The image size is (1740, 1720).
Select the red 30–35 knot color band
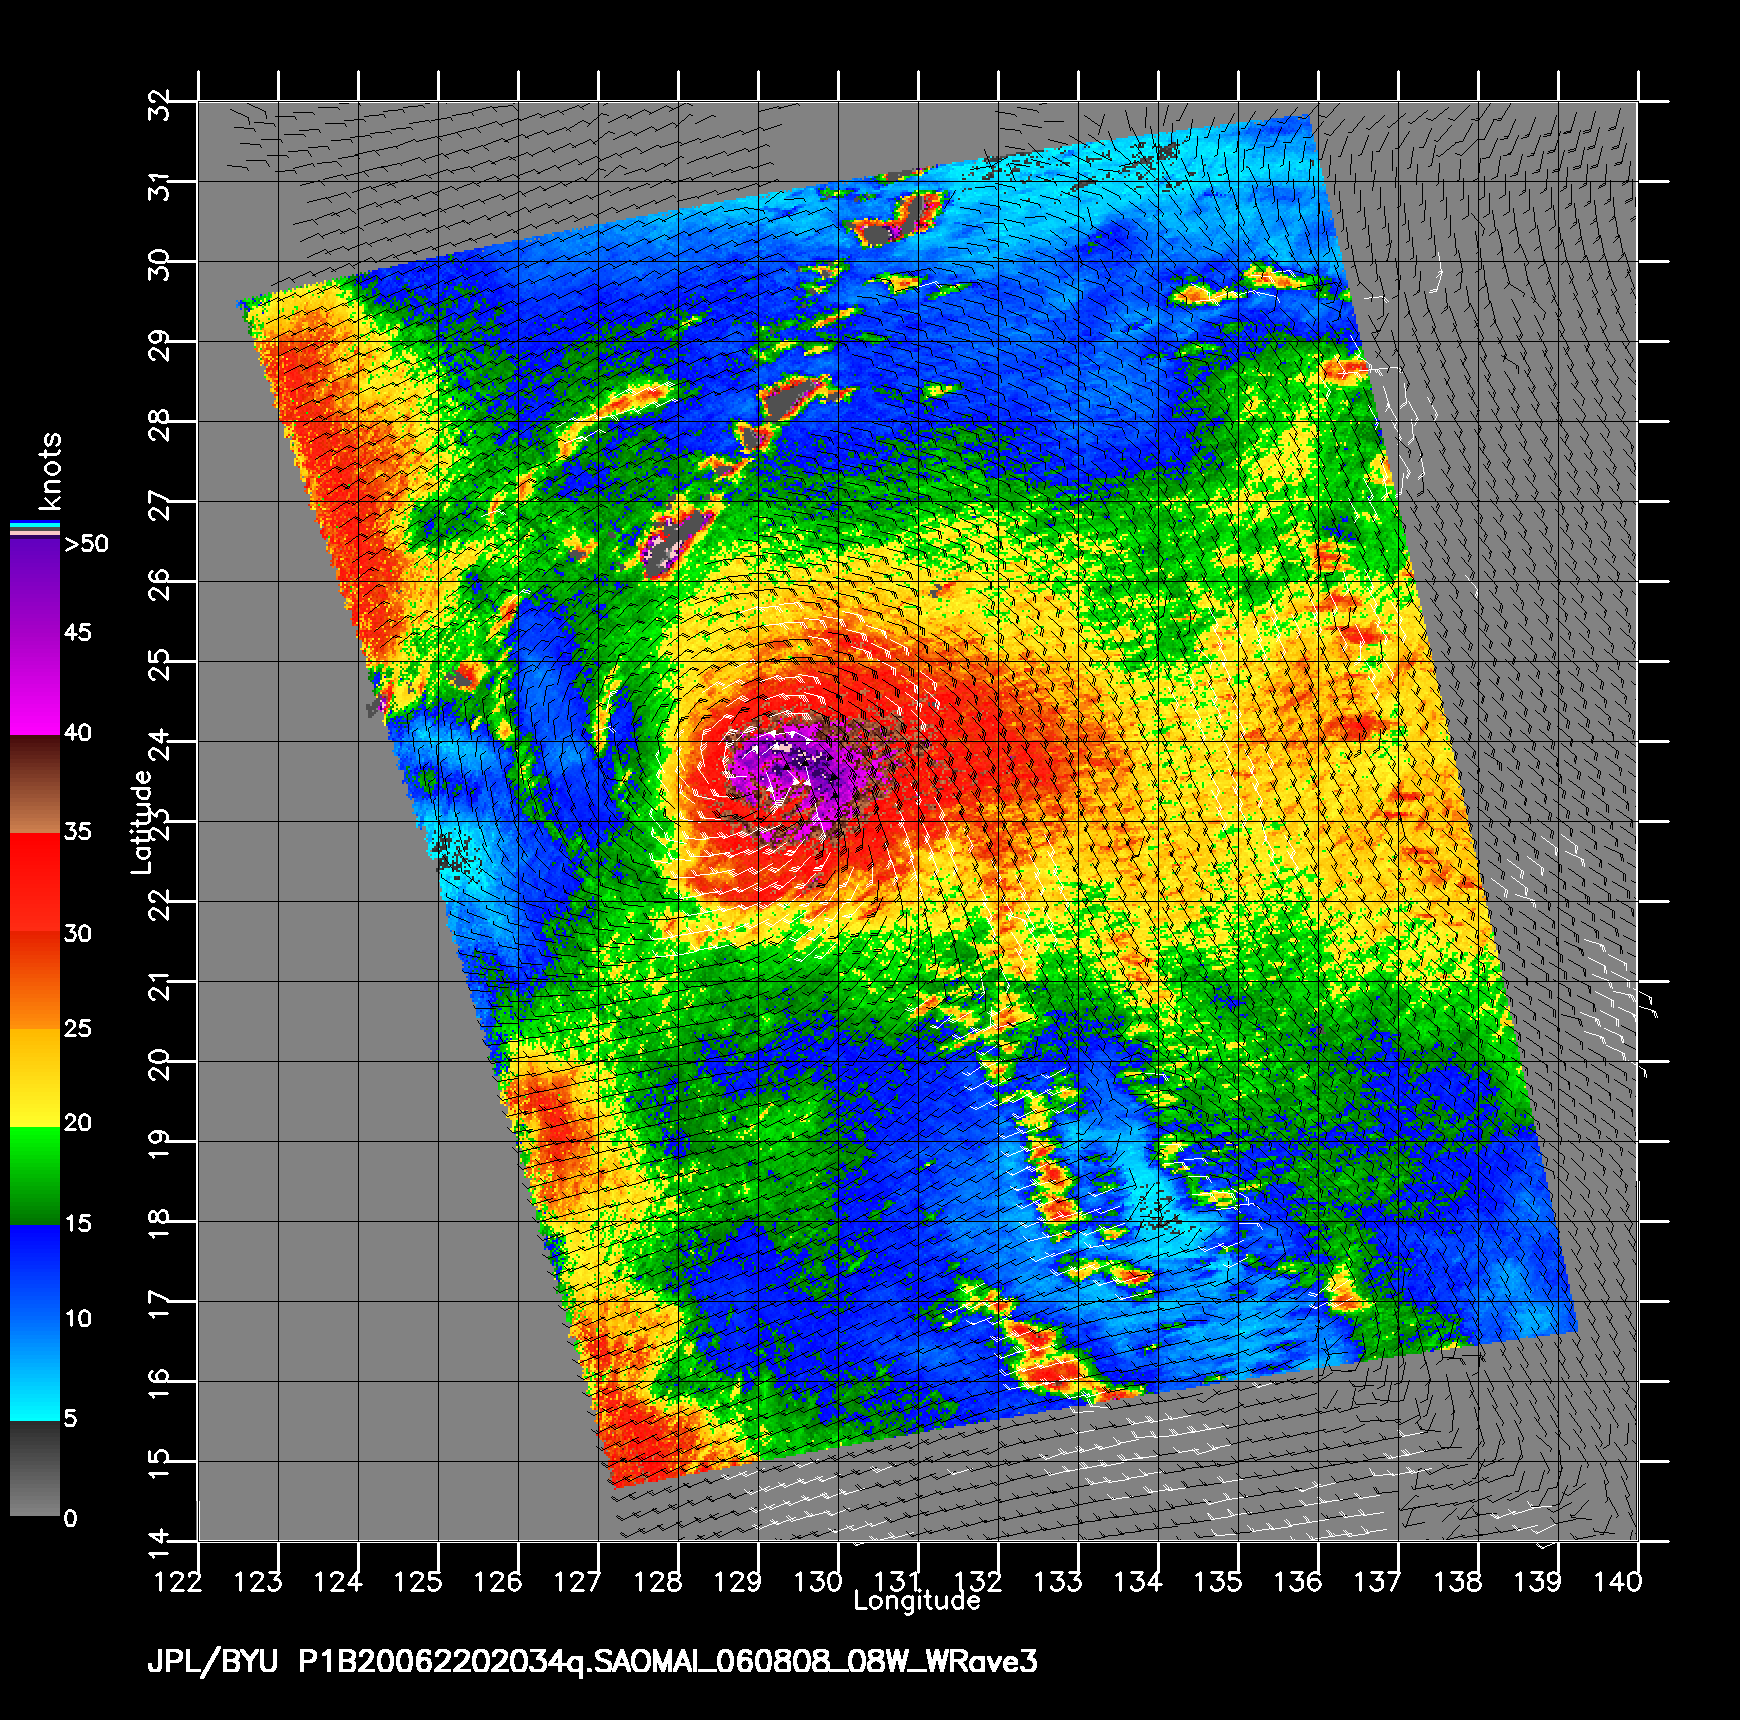(x=35, y=883)
